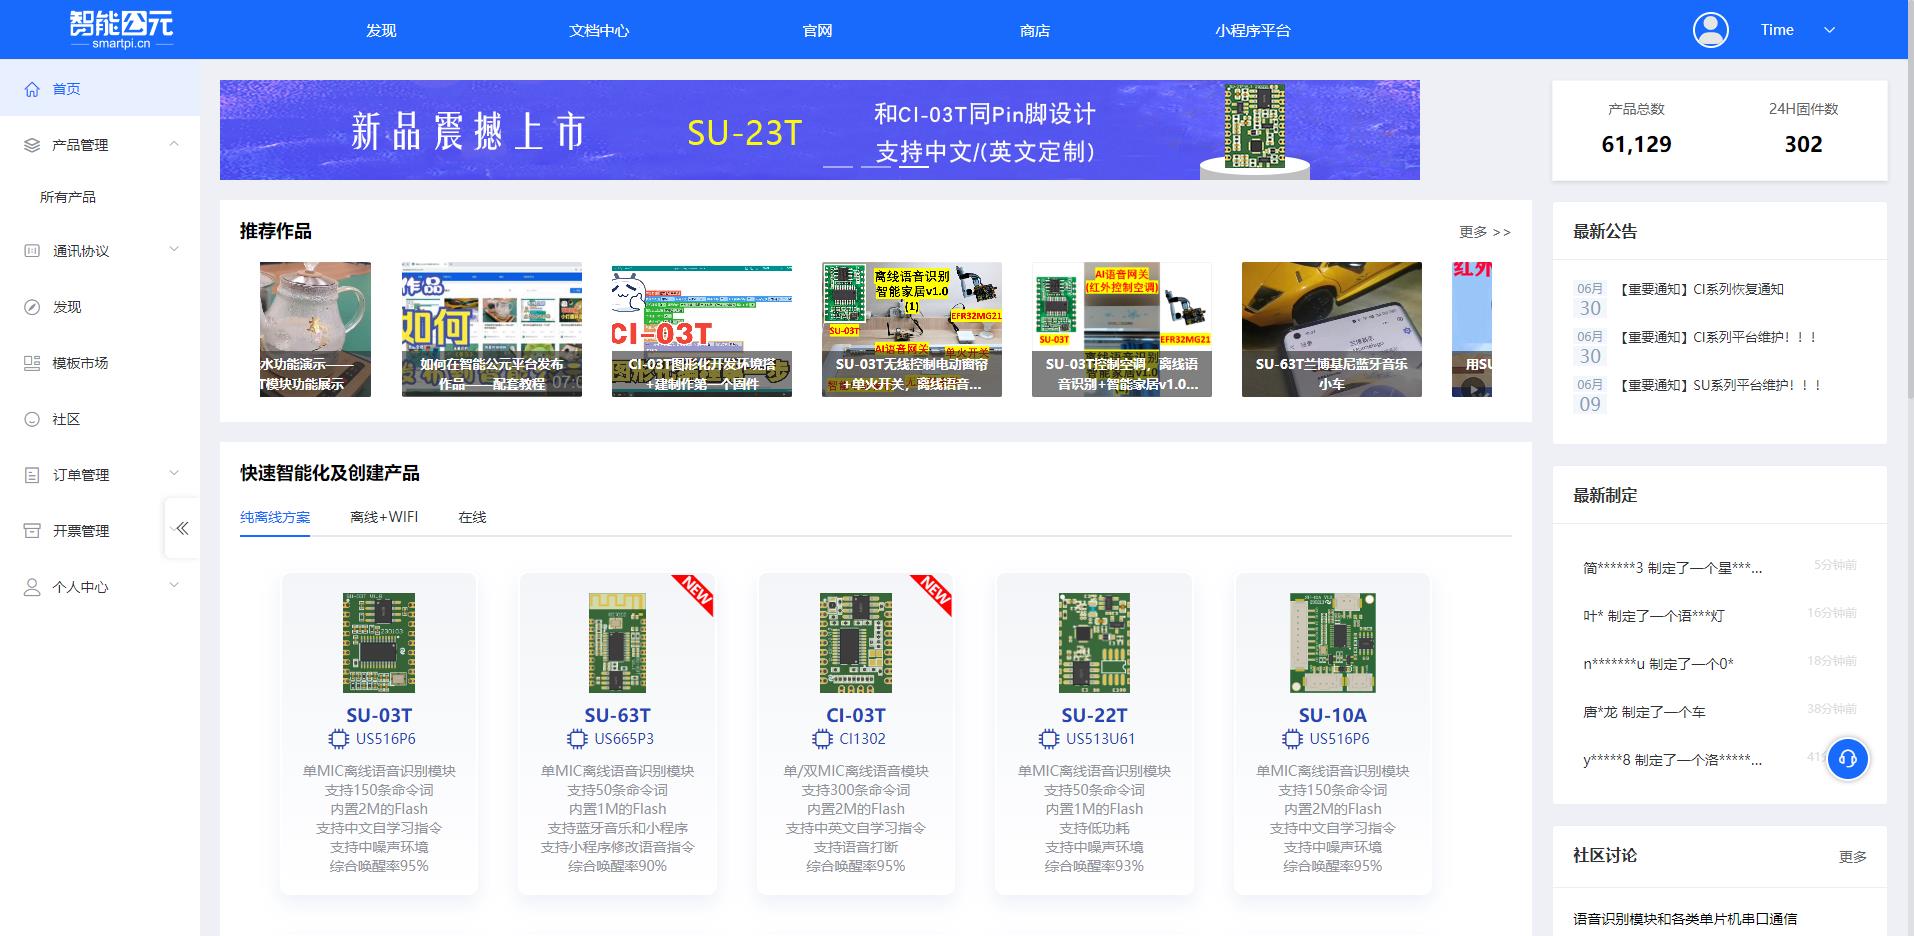
Task: Click 更多 in 社区讨论 panel
Action: coord(1853,857)
